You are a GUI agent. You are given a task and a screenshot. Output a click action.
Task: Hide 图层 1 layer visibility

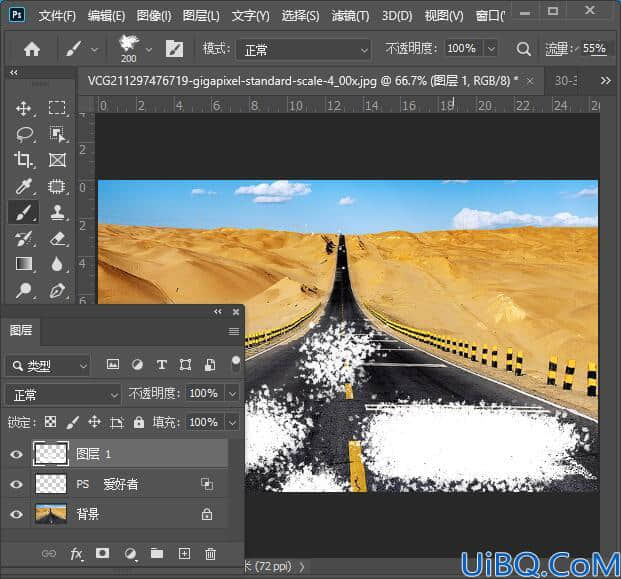click(x=16, y=454)
